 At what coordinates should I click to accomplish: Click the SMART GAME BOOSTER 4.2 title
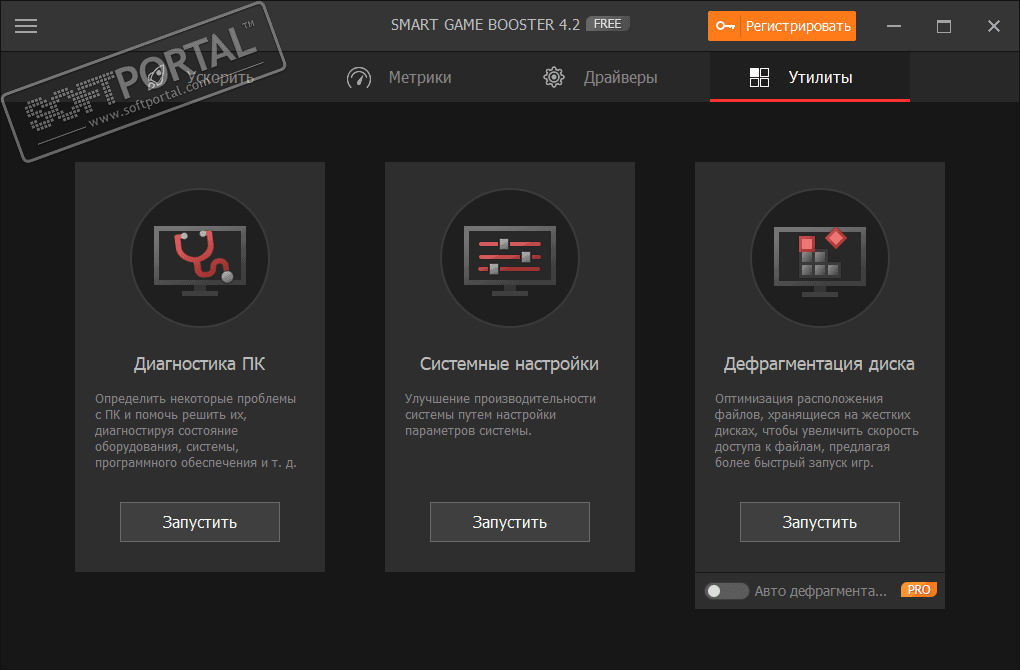pyautogui.click(x=485, y=25)
